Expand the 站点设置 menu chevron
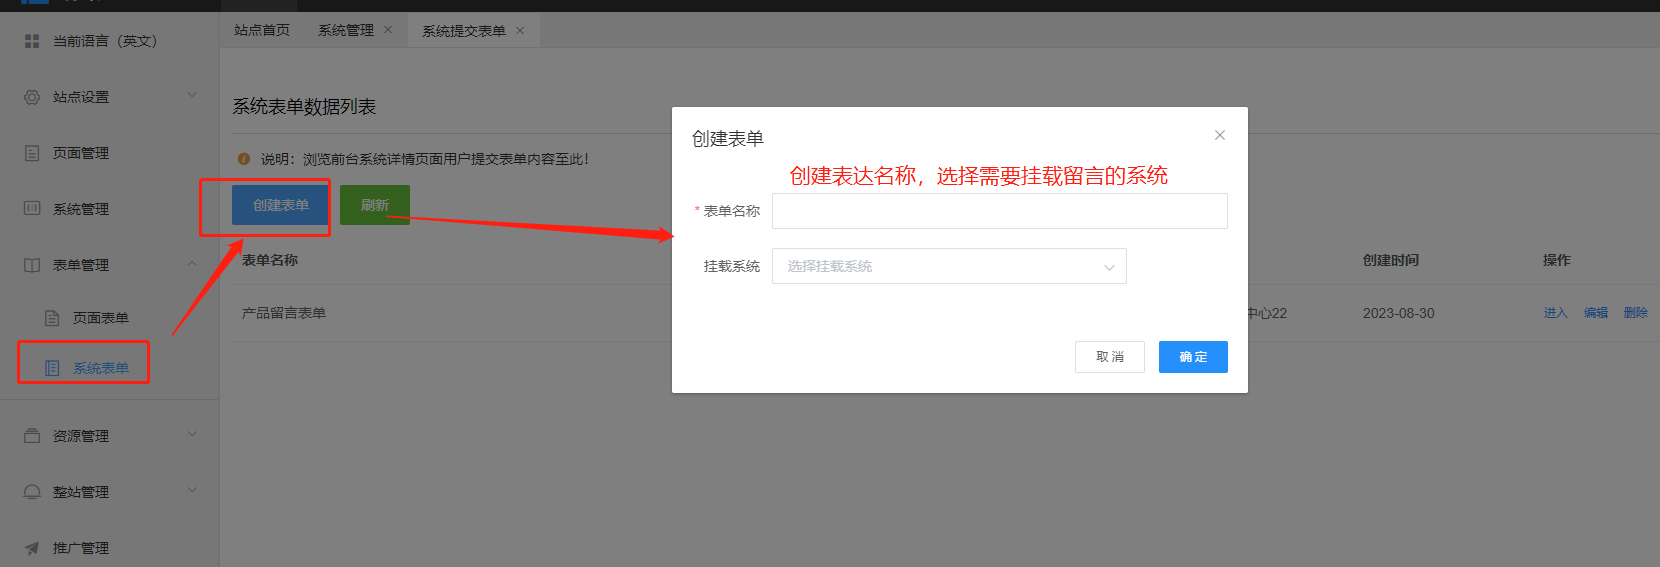 coord(192,96)
